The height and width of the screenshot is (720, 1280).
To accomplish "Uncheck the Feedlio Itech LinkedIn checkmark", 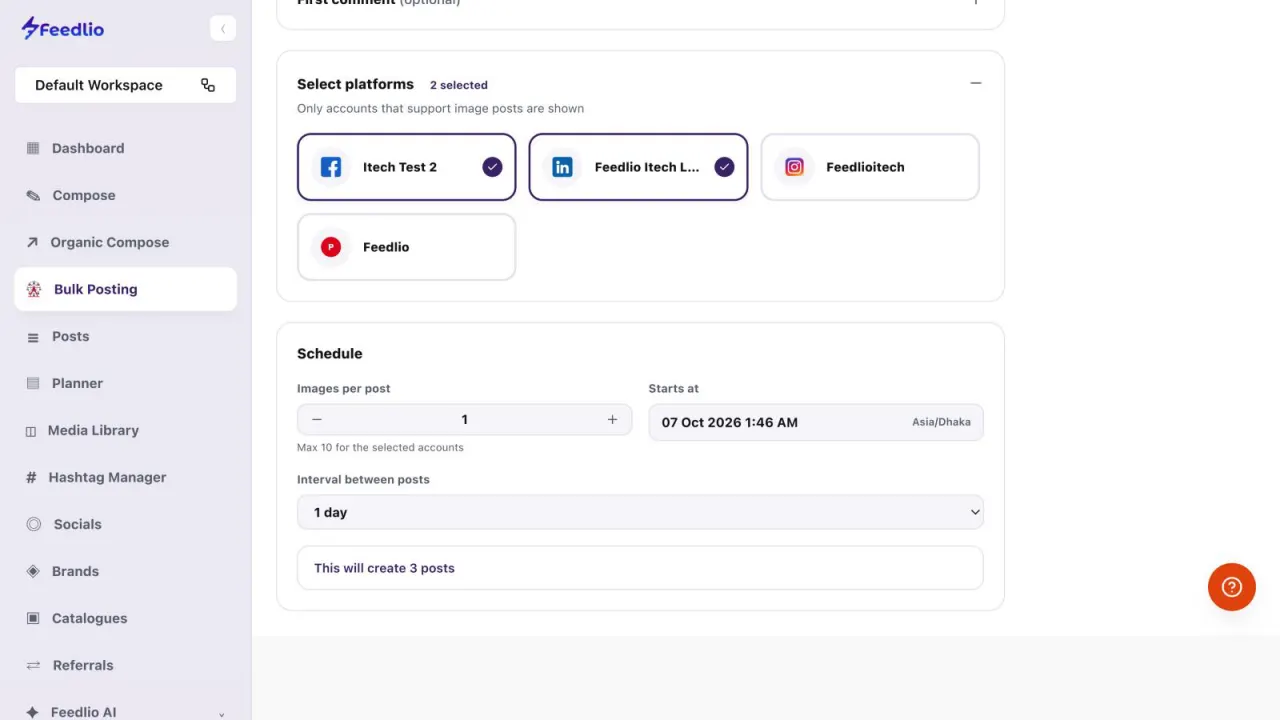I will pos(724,167).
